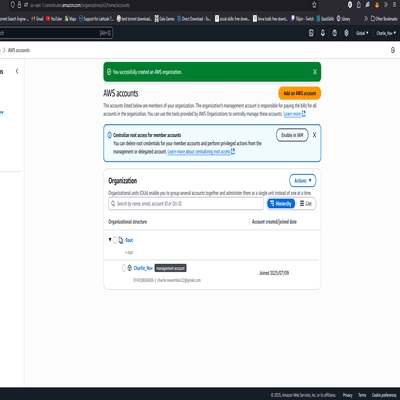400x400 pixels.
Task: Click the browser address bar URL
Action: 80,5
